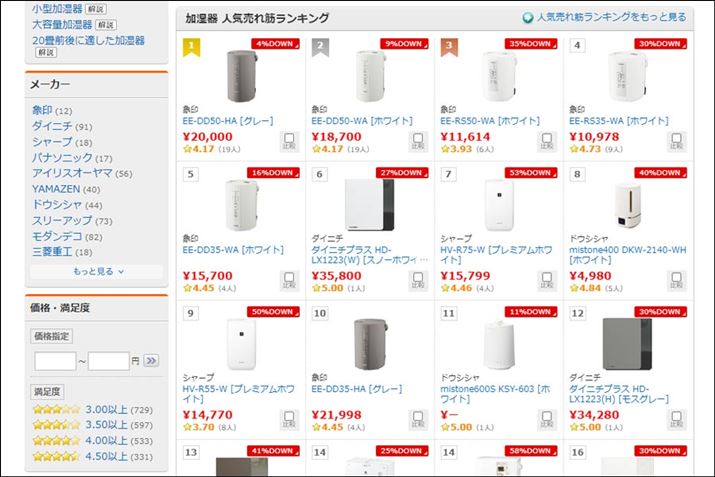
Task: Filter by 4.00以上 star rating
Action: pyautogui.click(x=106, y=441)
